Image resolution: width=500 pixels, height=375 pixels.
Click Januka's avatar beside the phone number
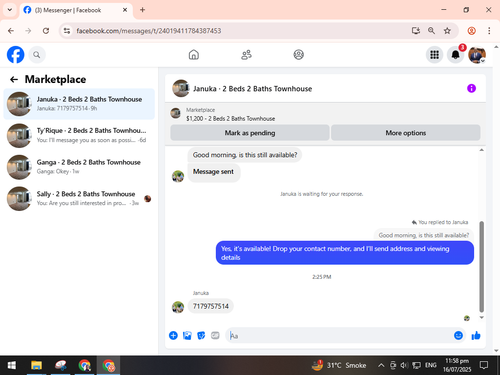click(178, 307)
